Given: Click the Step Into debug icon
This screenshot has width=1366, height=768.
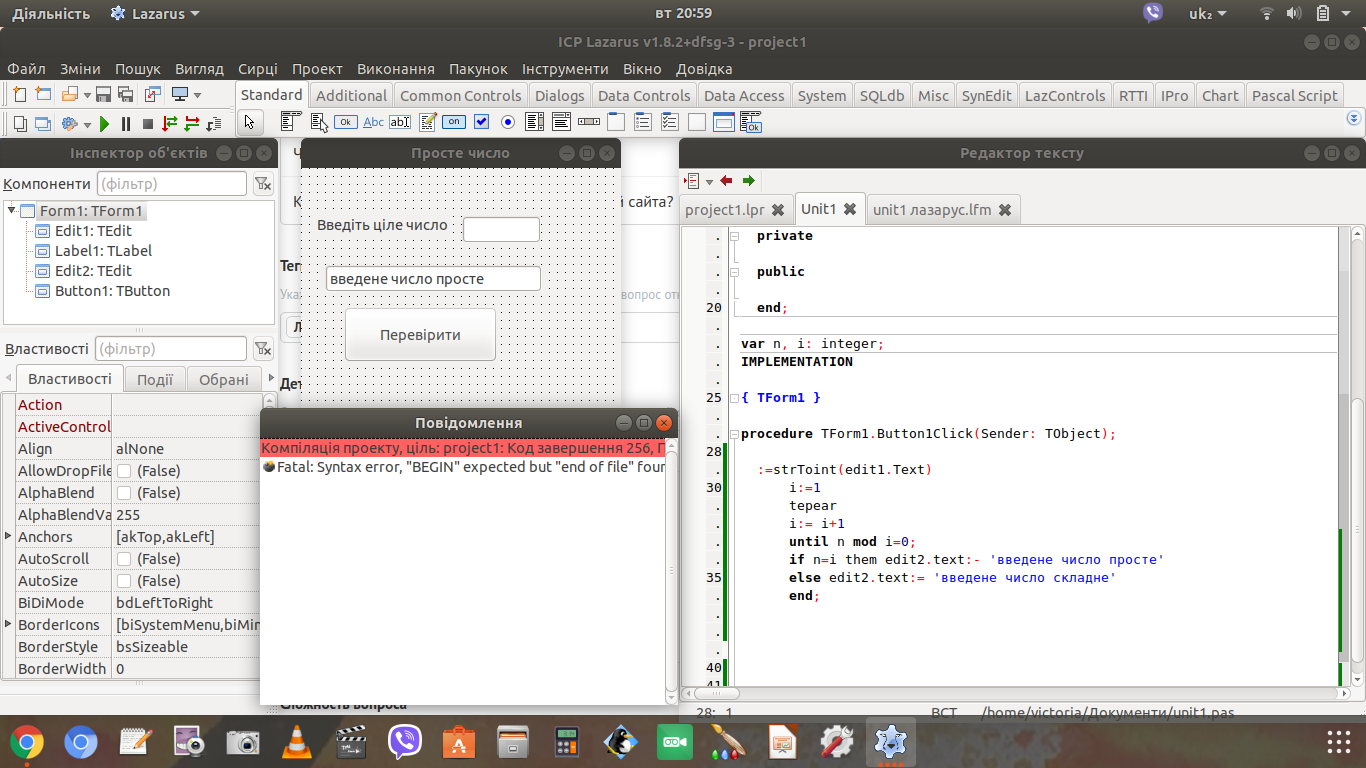Looking at the screenshot, I should click(x=170, y=124).
